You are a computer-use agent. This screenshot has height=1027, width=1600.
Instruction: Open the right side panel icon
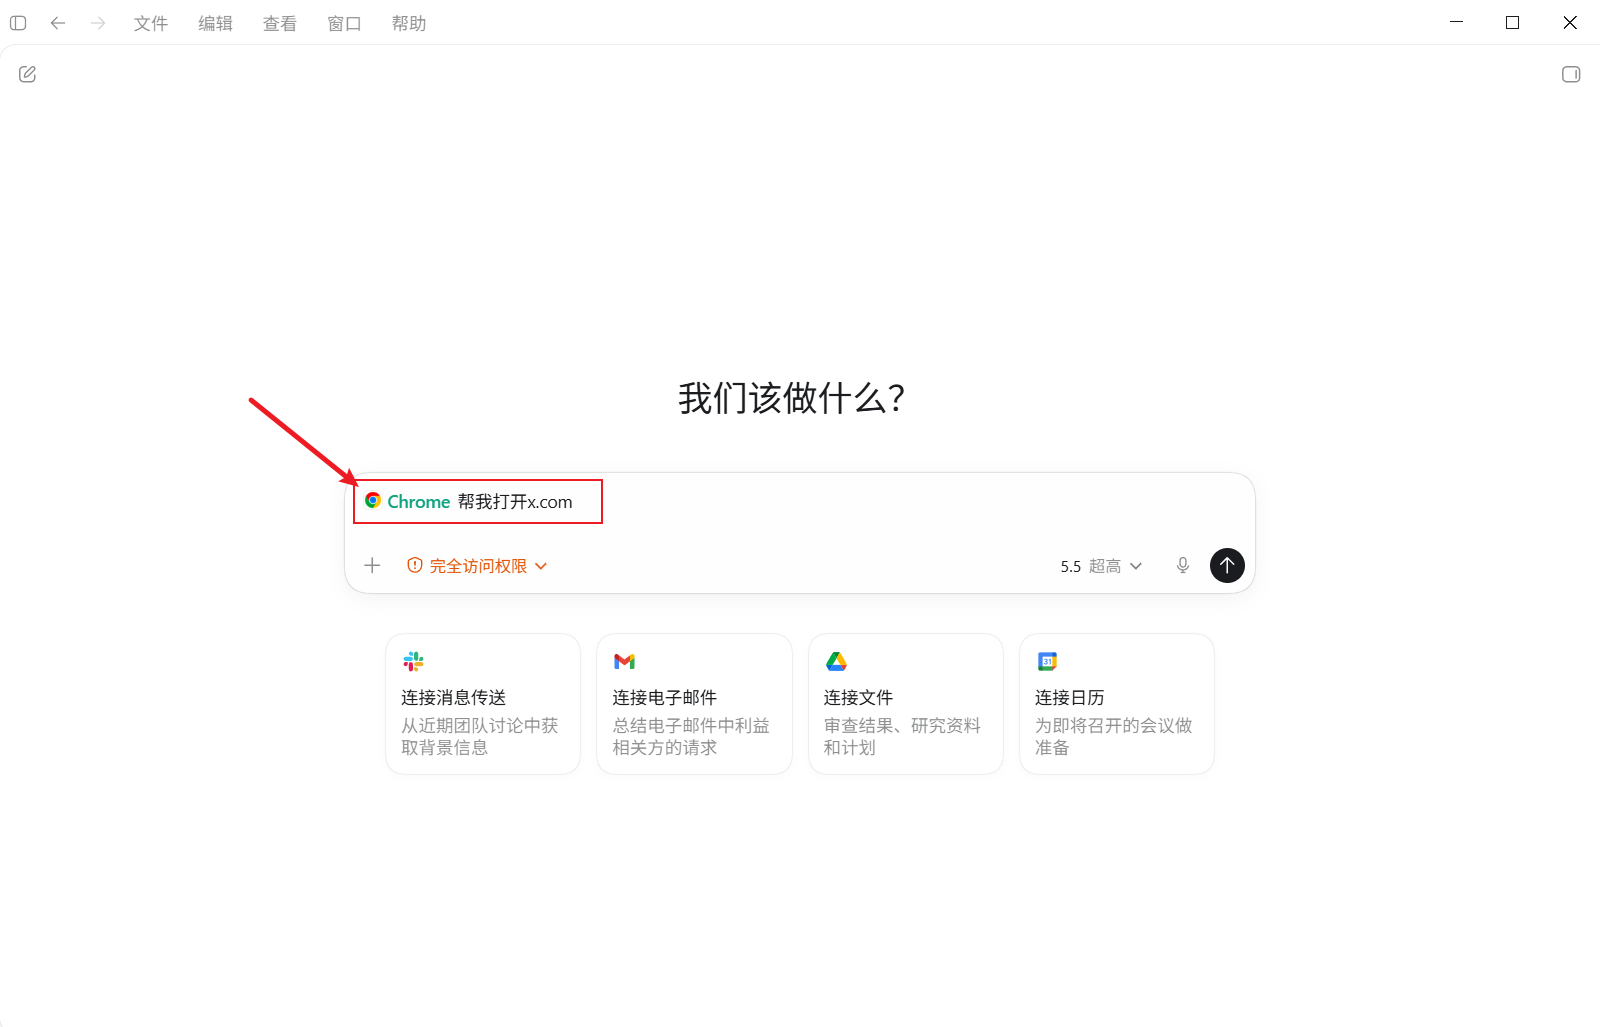coord(1571,74)
